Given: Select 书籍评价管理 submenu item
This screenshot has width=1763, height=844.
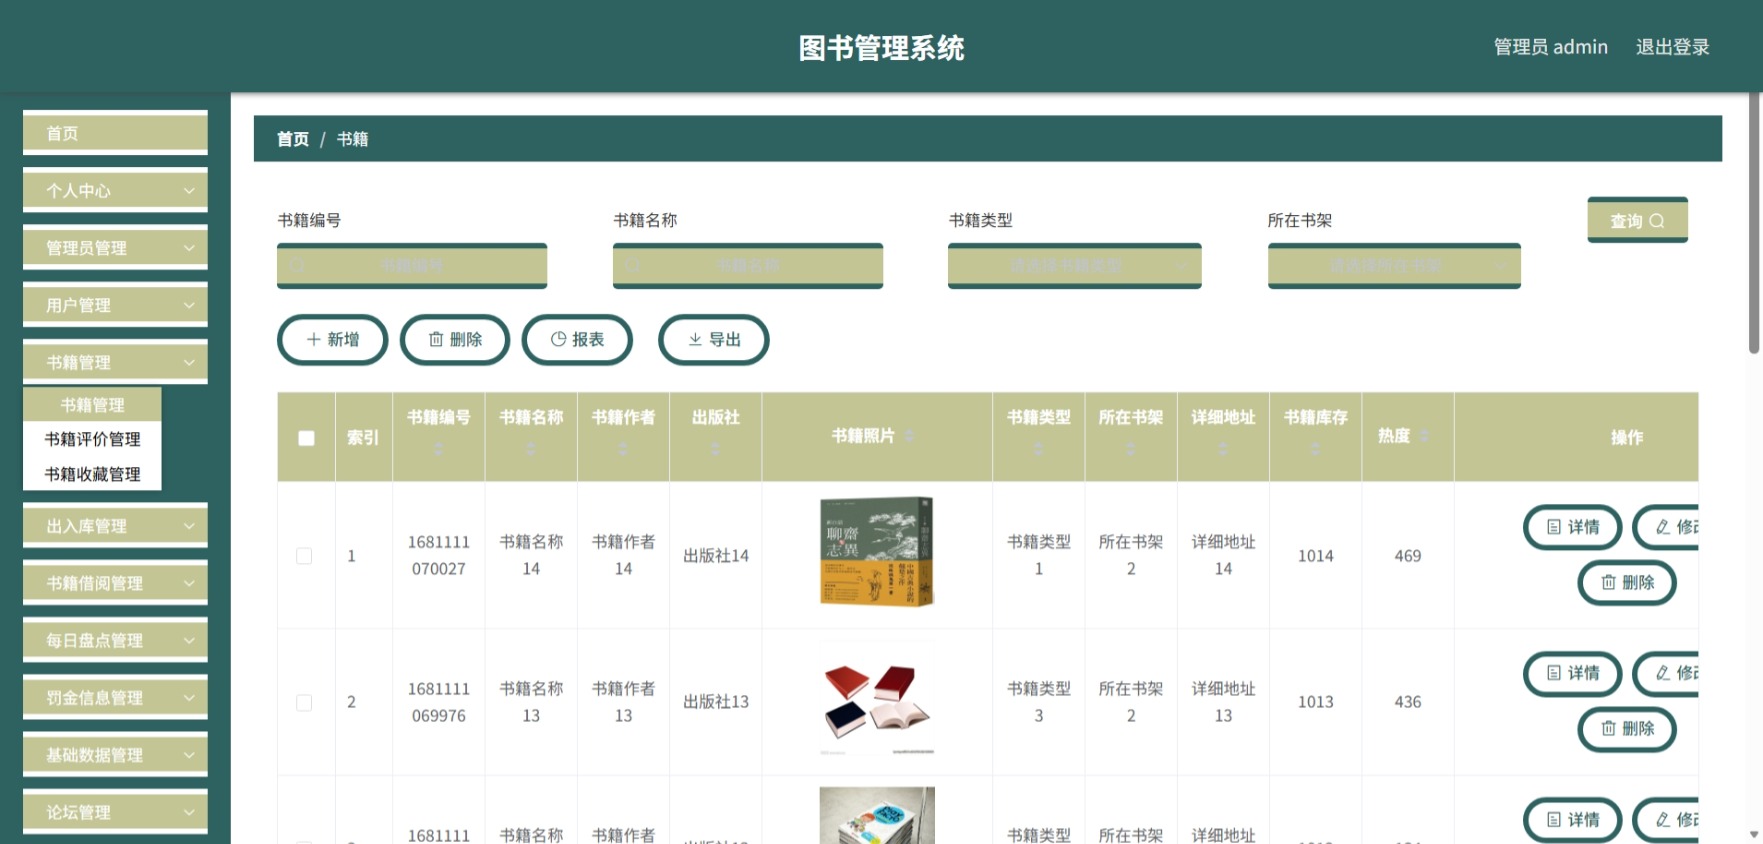Looking at the screenshot, I should 92,439.
